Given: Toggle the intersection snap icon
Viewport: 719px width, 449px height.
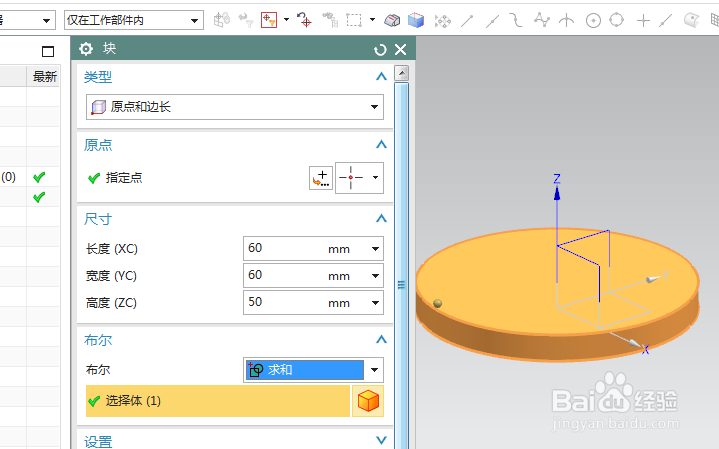Looking at the screenshot, I should click(x=567, y=20).
